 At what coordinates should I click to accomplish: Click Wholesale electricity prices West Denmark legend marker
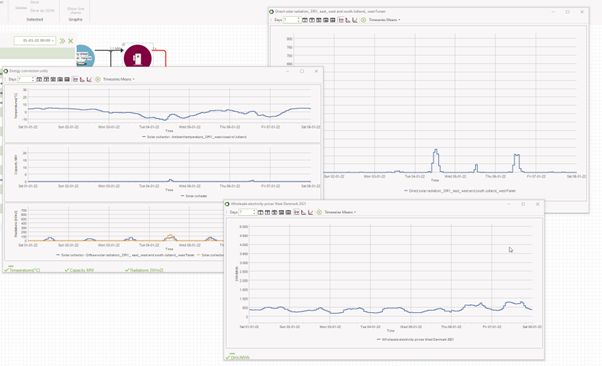(379, 340)
